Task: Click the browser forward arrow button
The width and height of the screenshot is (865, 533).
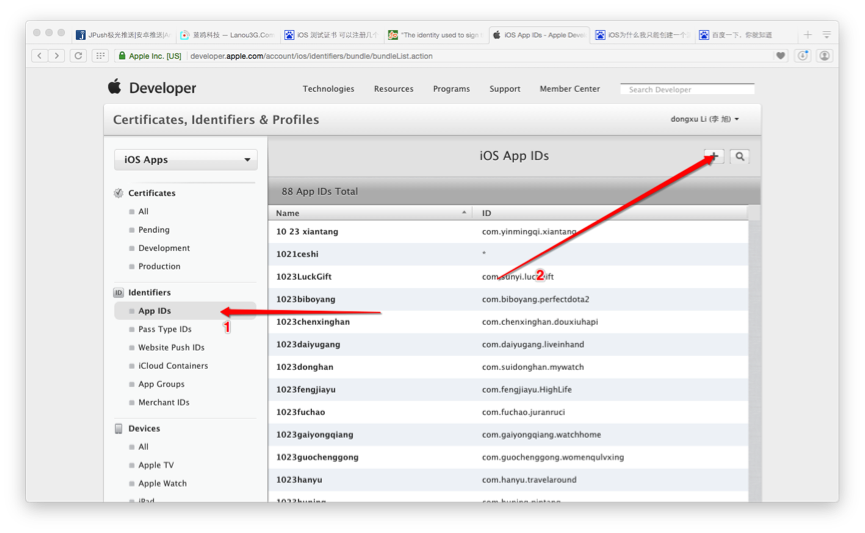Action: 57,56
